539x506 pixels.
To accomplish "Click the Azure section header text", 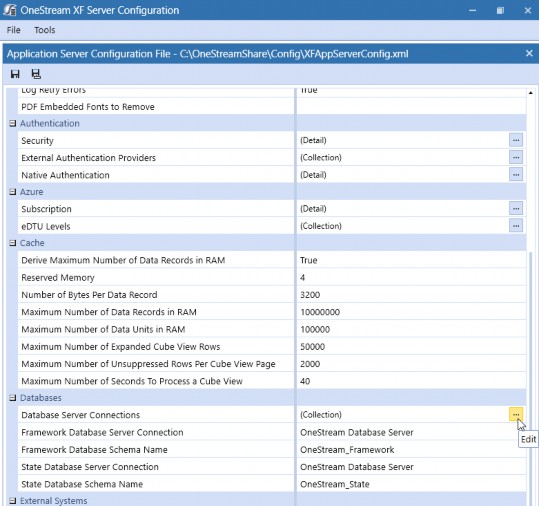I will pos(32,192).
